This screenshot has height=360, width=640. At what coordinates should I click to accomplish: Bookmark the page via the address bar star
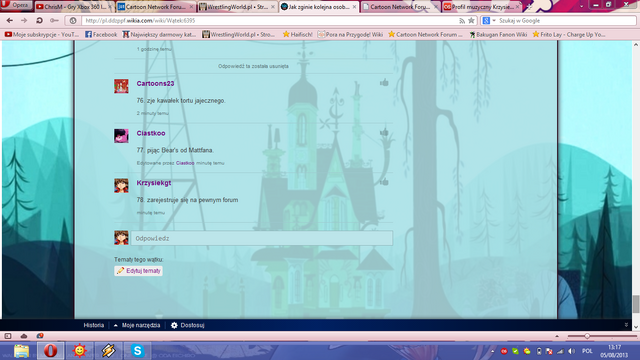point(471,20)
